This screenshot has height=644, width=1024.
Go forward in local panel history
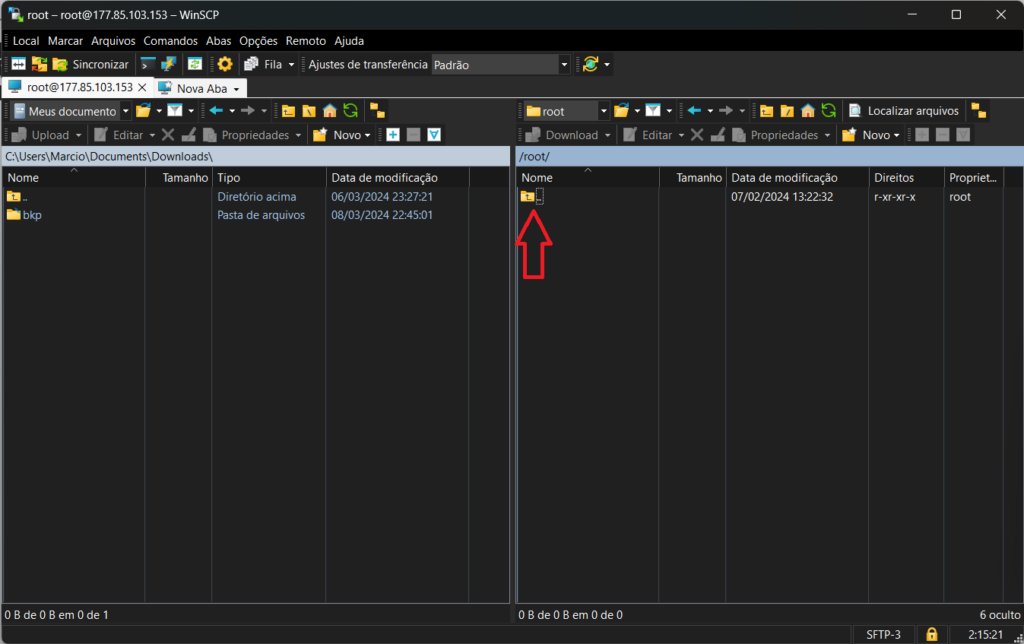(x=248, y=111)
